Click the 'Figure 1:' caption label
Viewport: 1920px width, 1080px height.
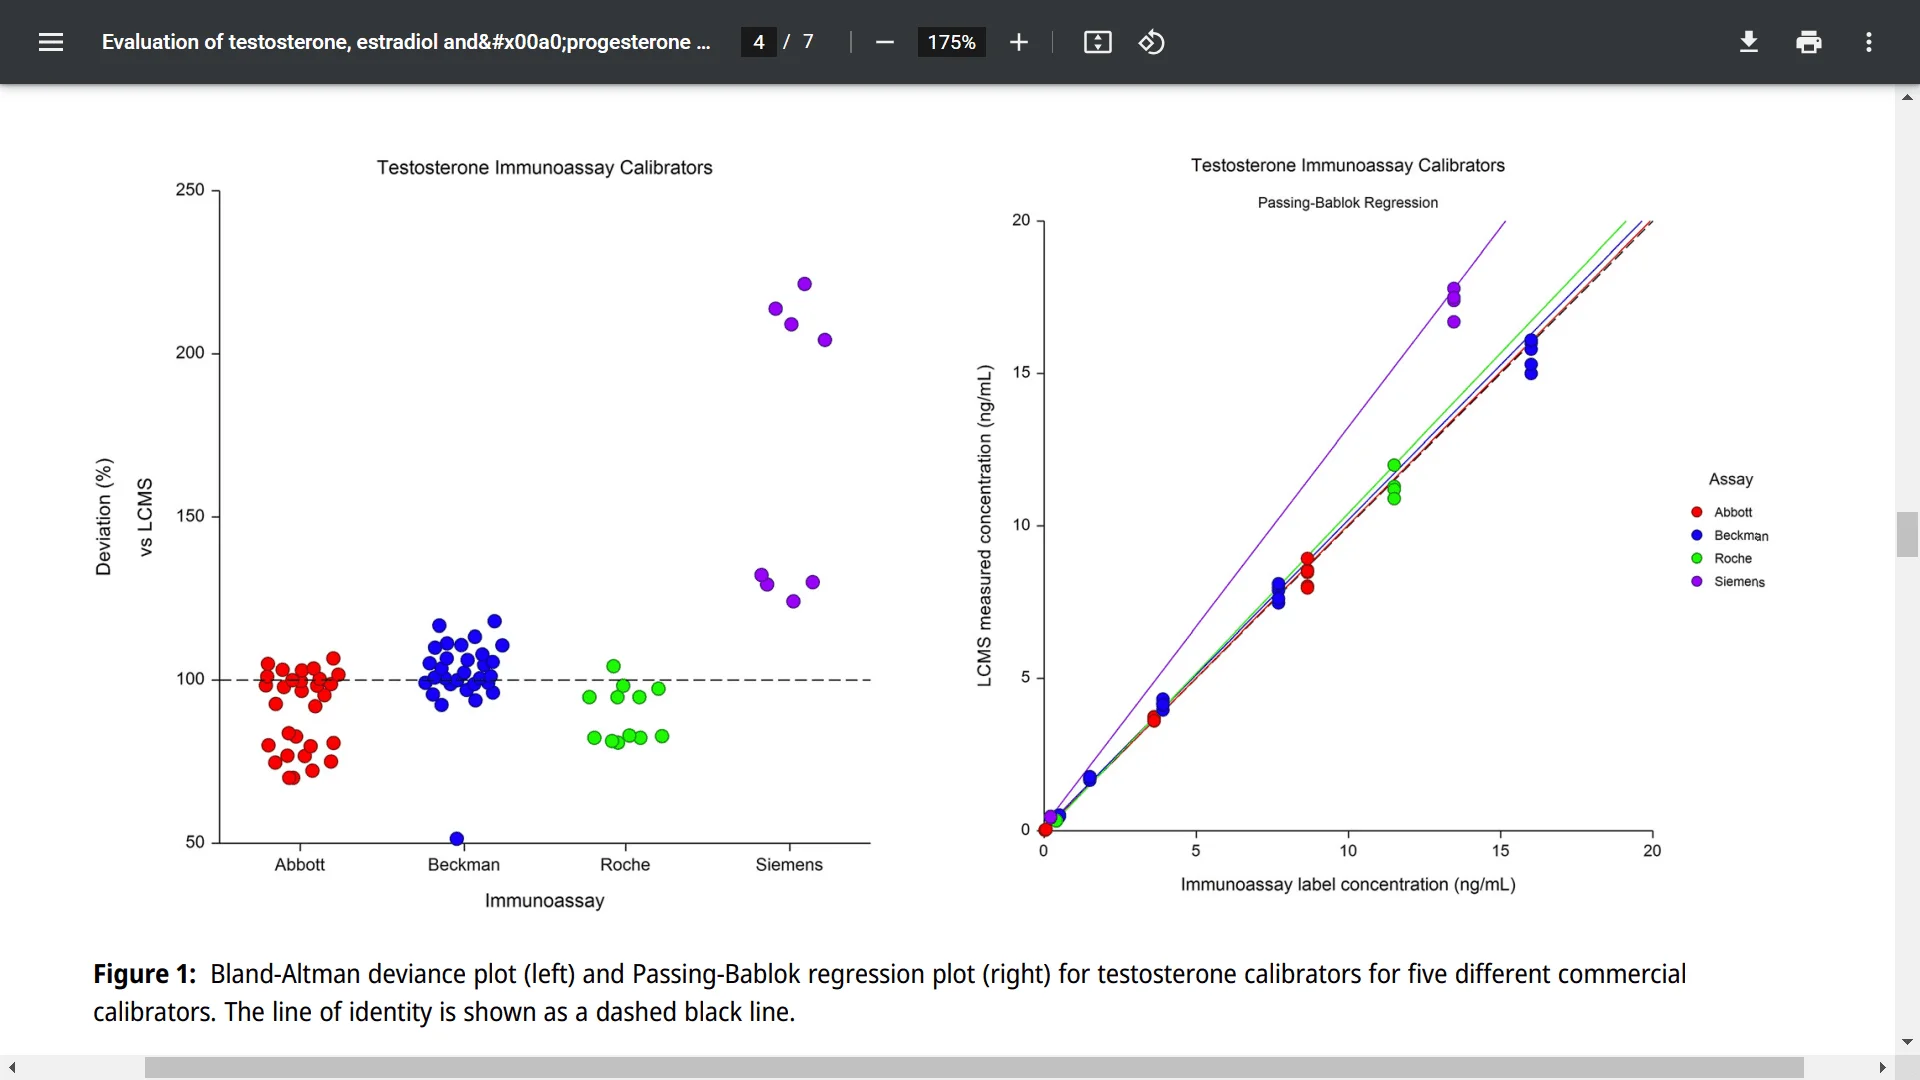coord(144,974)
